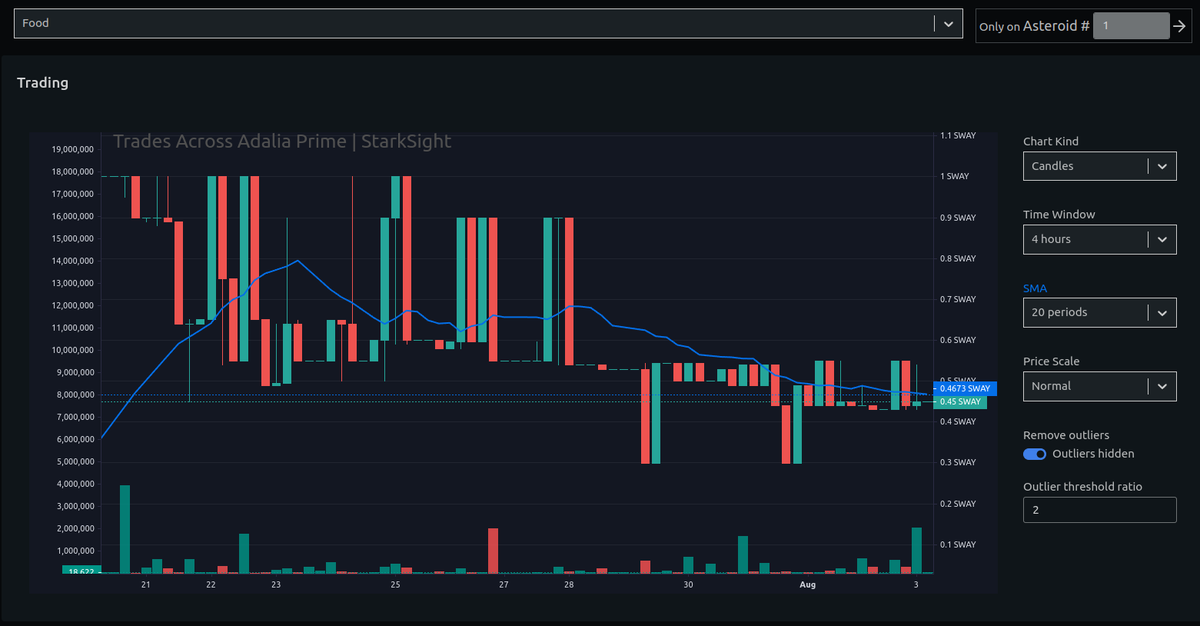Click the Asteroid number input field

[x=1131, y=26]
